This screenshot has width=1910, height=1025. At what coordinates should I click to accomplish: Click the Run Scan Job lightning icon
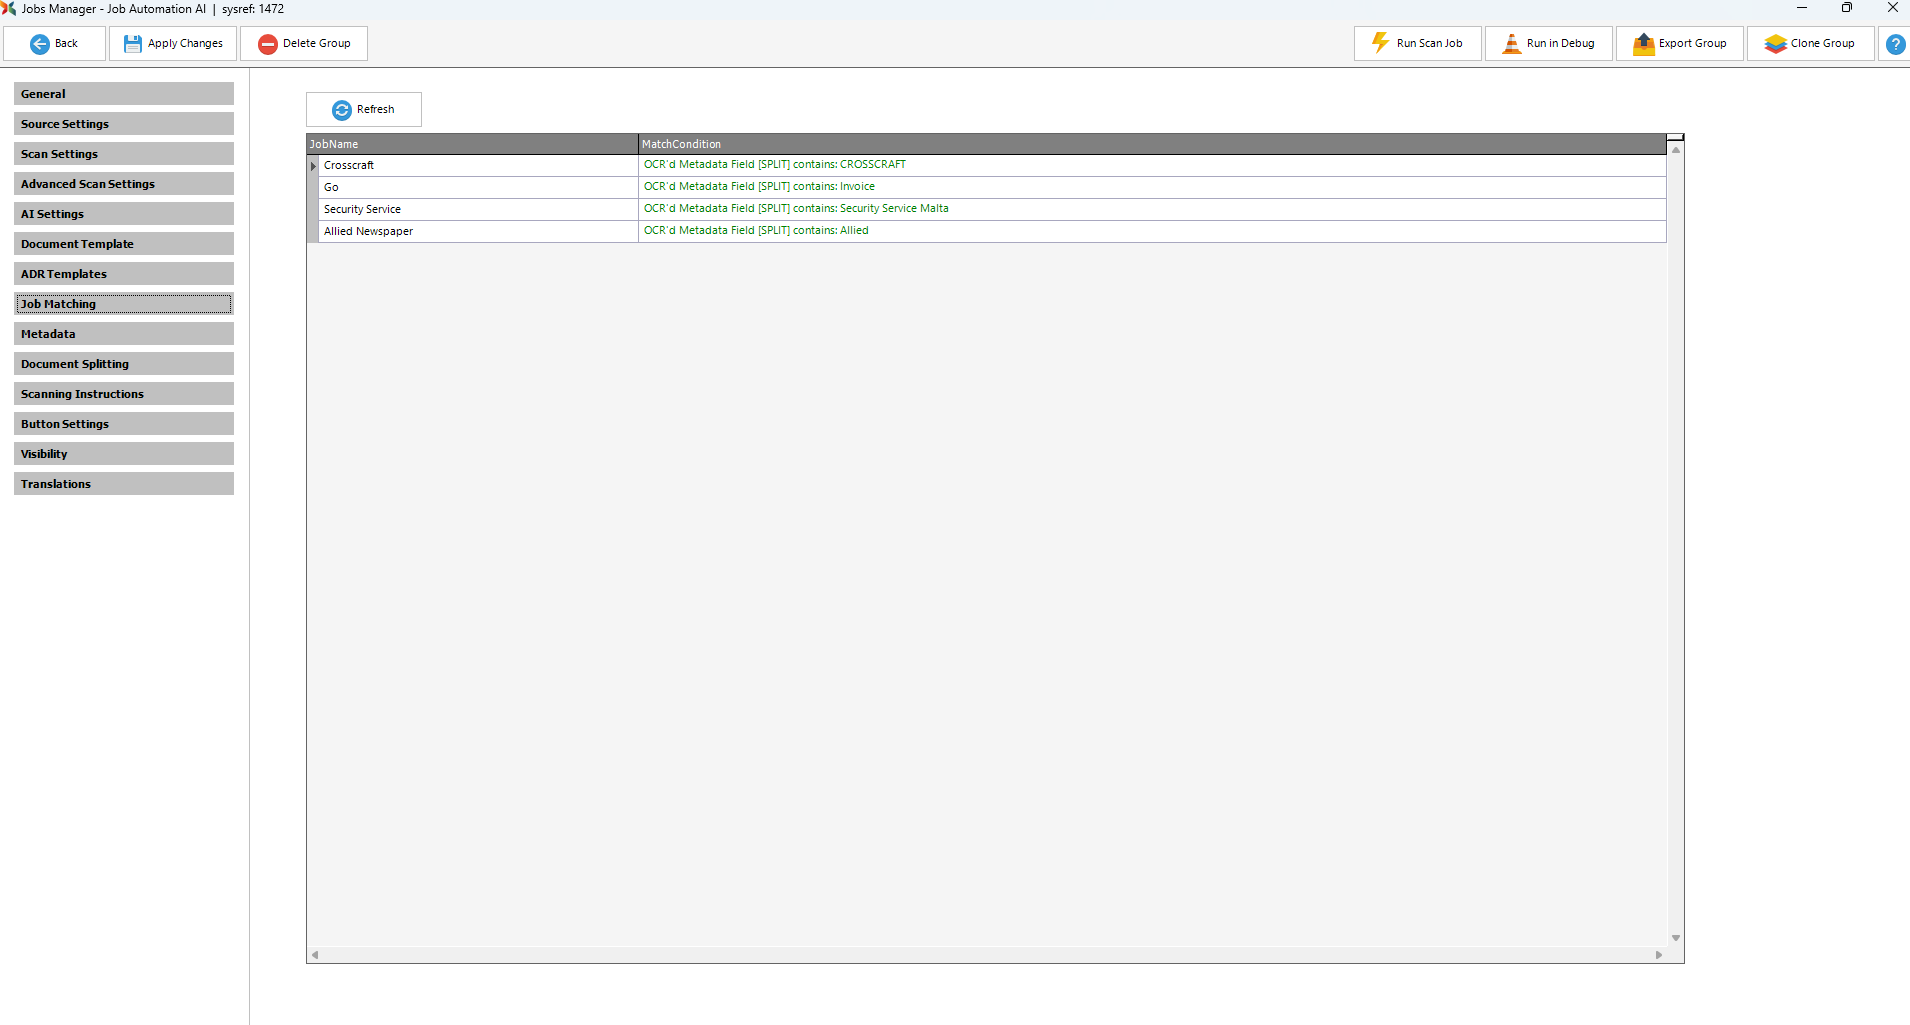click(1380, 43)
